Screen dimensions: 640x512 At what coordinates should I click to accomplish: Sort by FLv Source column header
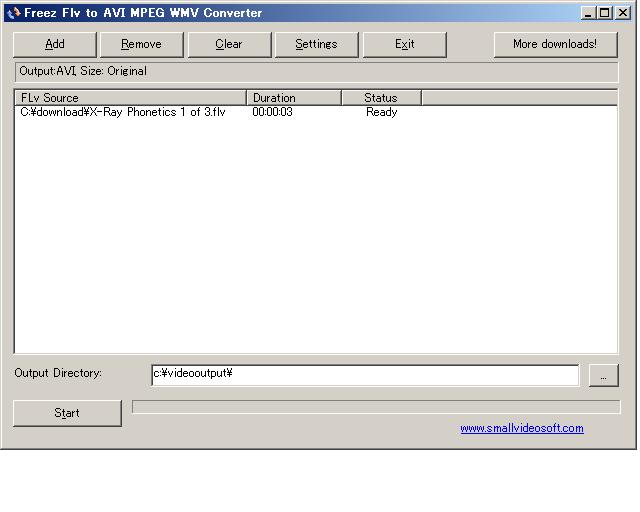click(x=131, y=98)
